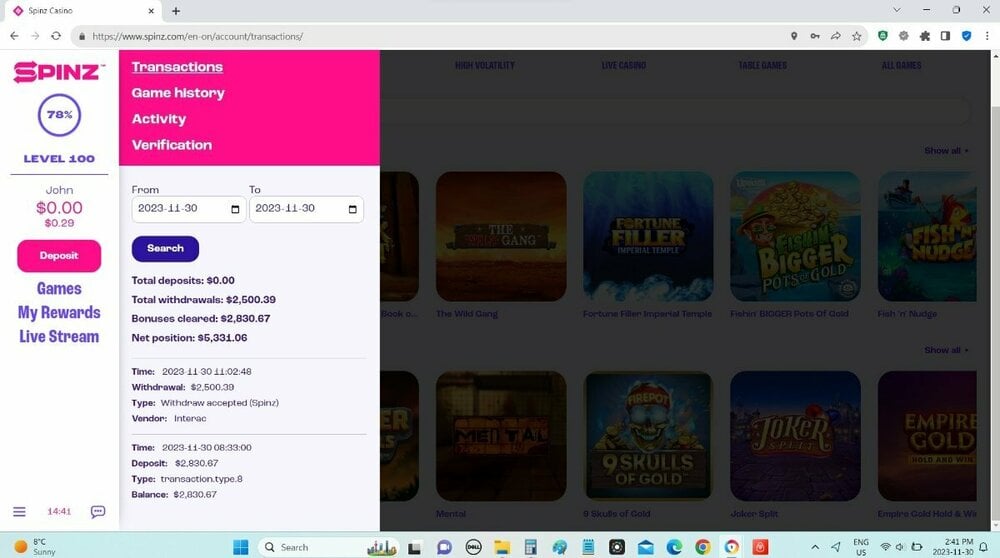The image size is (1000, 558).
Task: Open Game history
Action: 178,93
